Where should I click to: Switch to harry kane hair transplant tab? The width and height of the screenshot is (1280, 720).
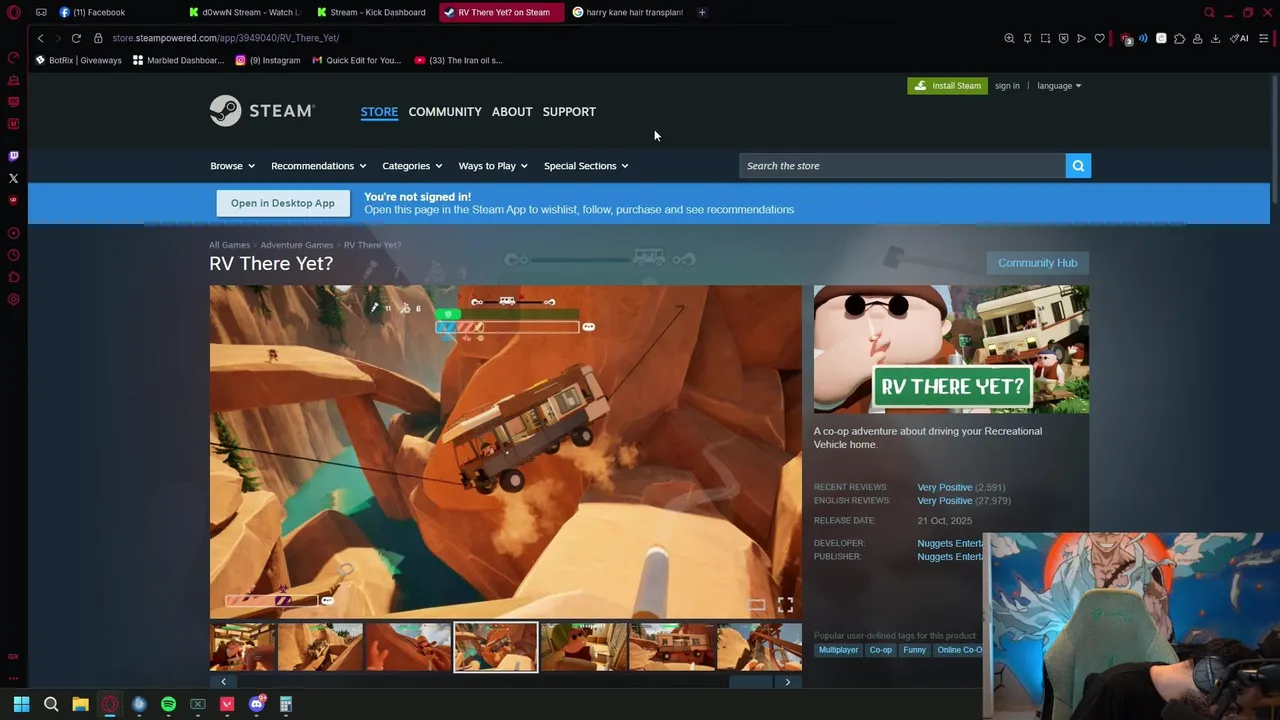[627, 12]
